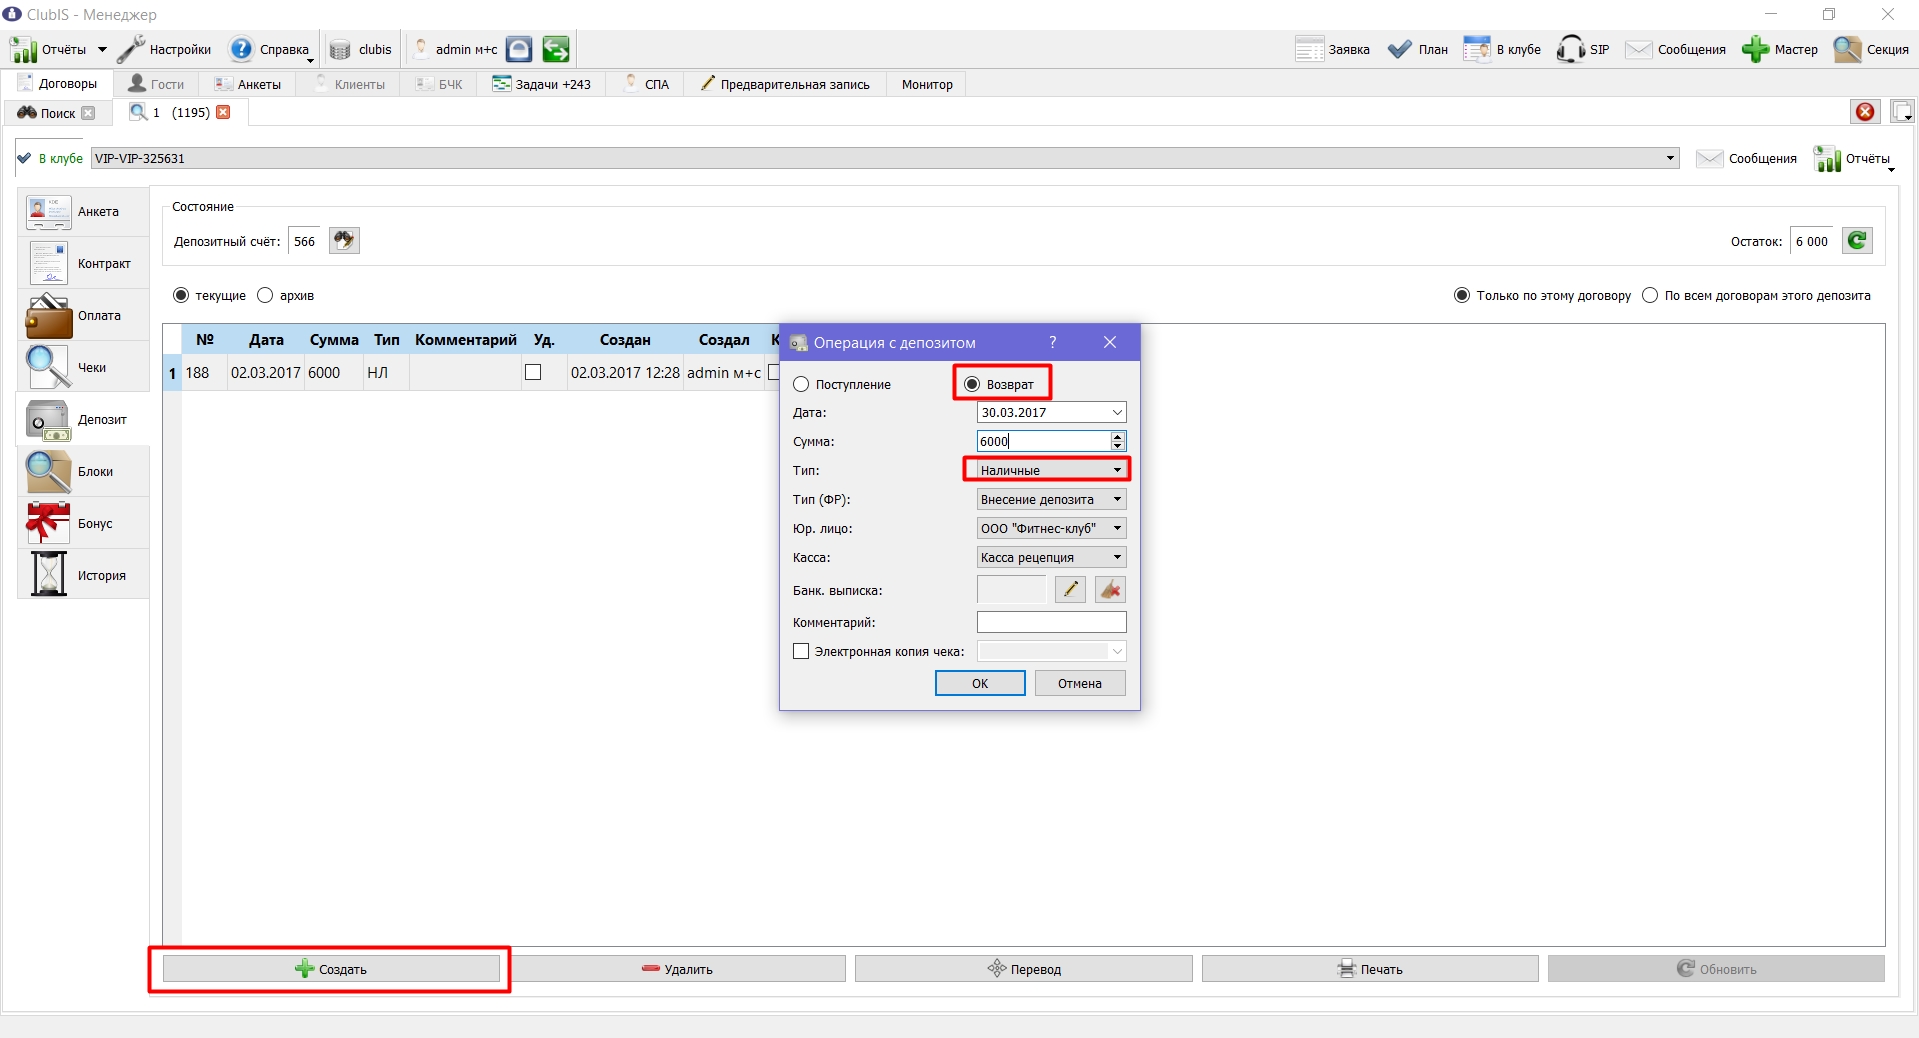
Task: Click Отмена in deposit dialog
Action: 1080,683
